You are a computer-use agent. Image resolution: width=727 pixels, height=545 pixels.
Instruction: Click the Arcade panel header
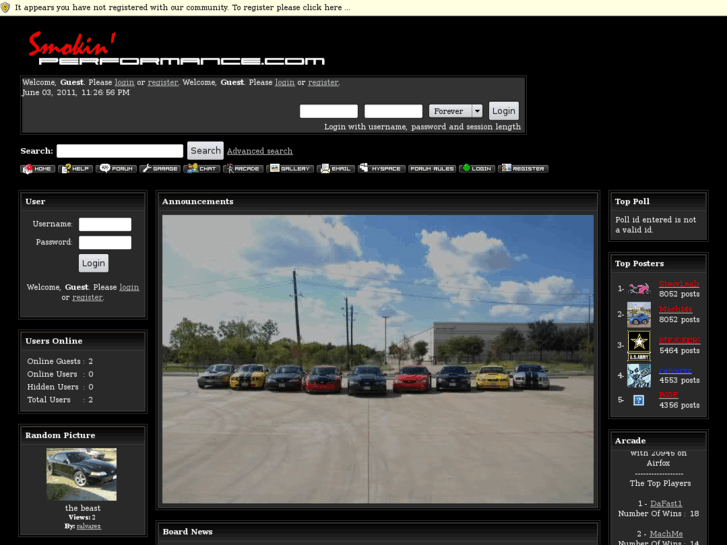[658, 441]
